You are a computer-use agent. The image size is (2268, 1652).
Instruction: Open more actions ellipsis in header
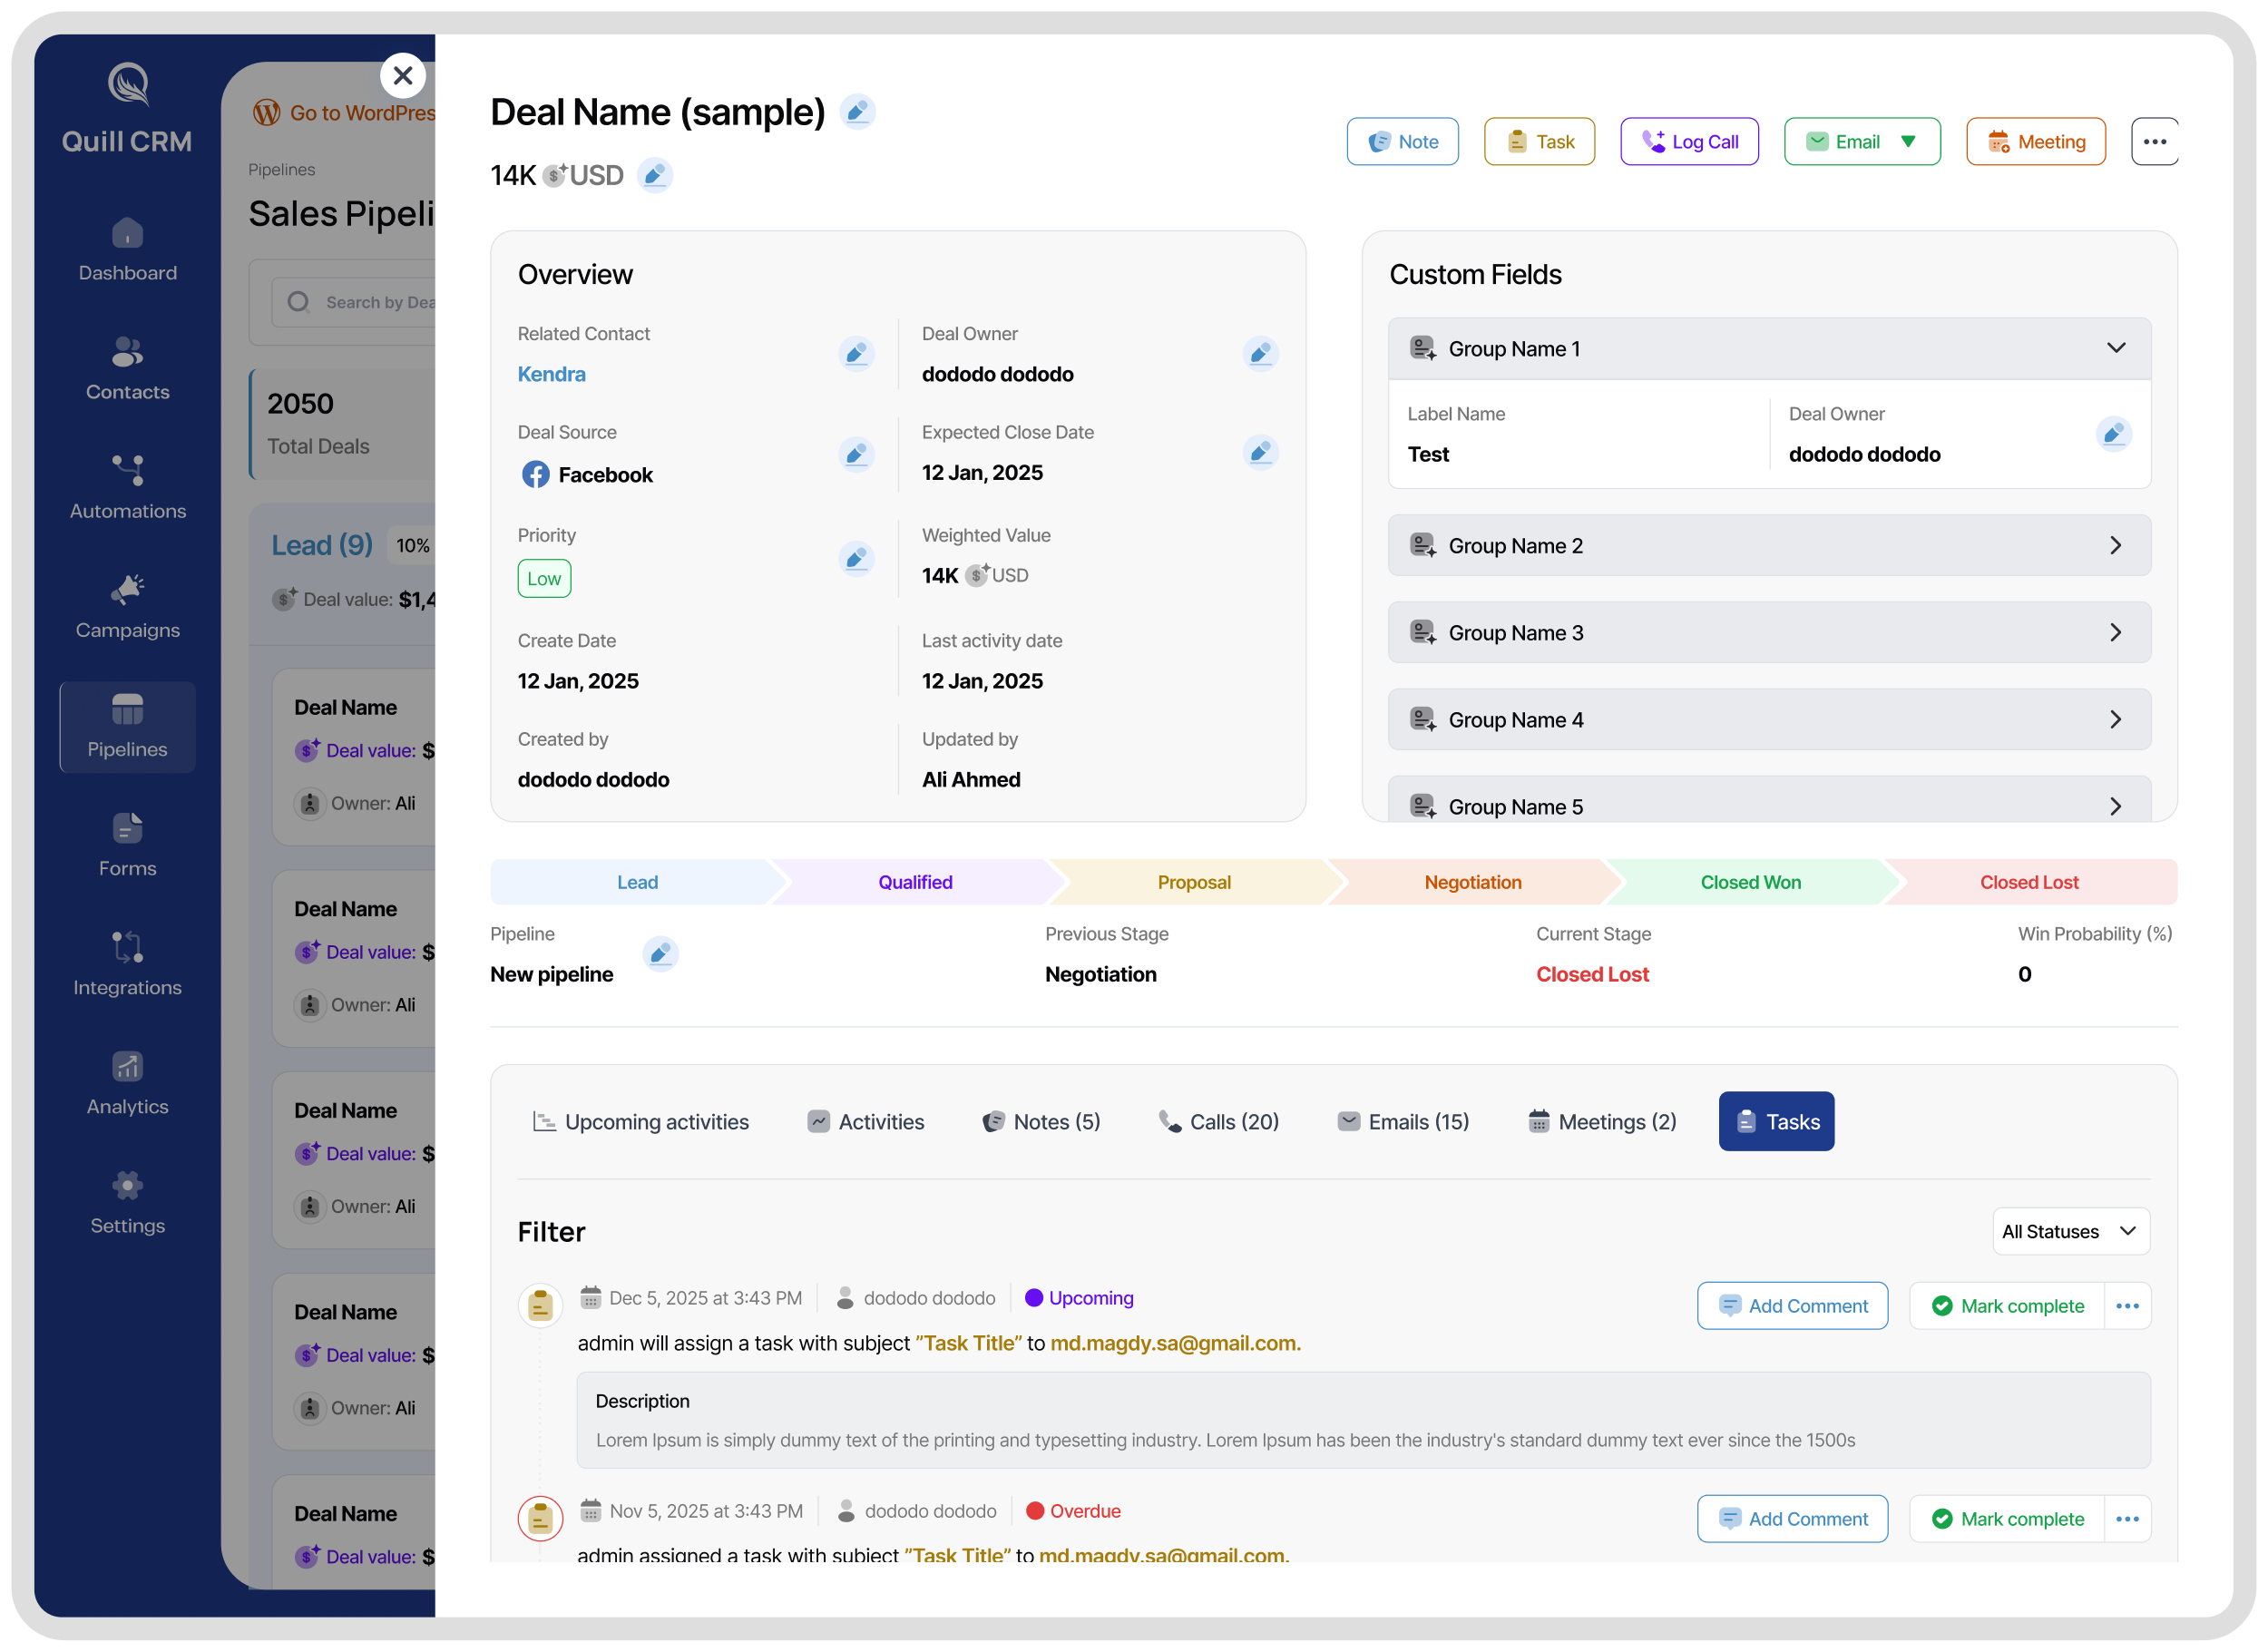2154,142
